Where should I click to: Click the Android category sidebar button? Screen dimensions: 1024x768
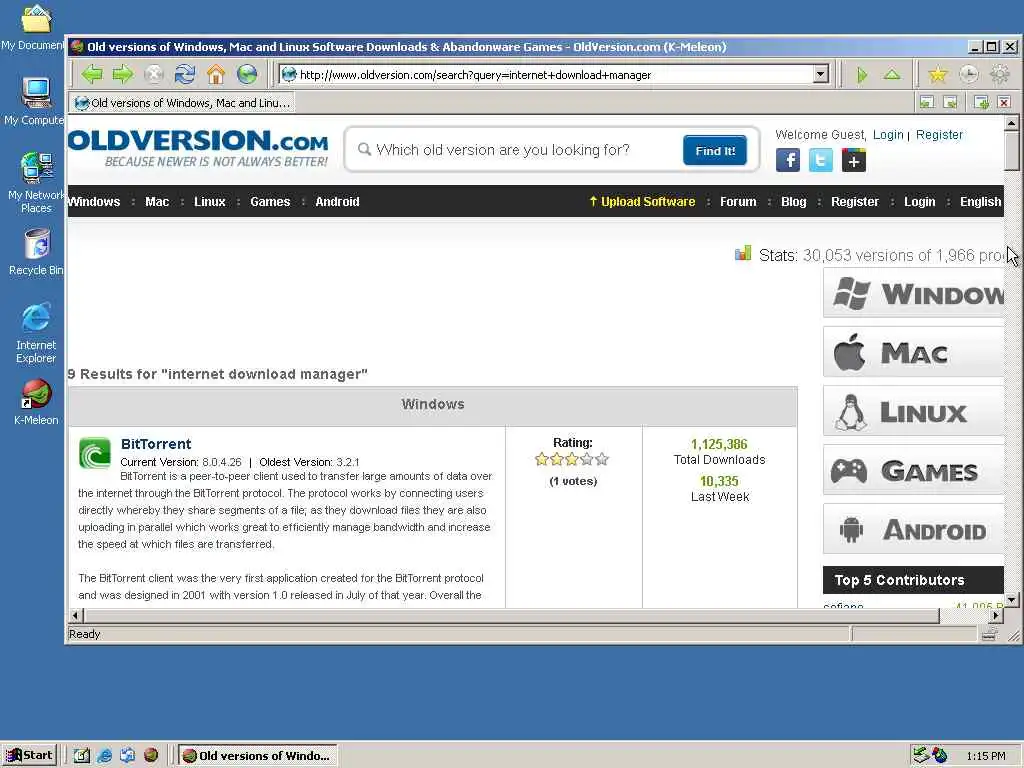pos(914,530)
